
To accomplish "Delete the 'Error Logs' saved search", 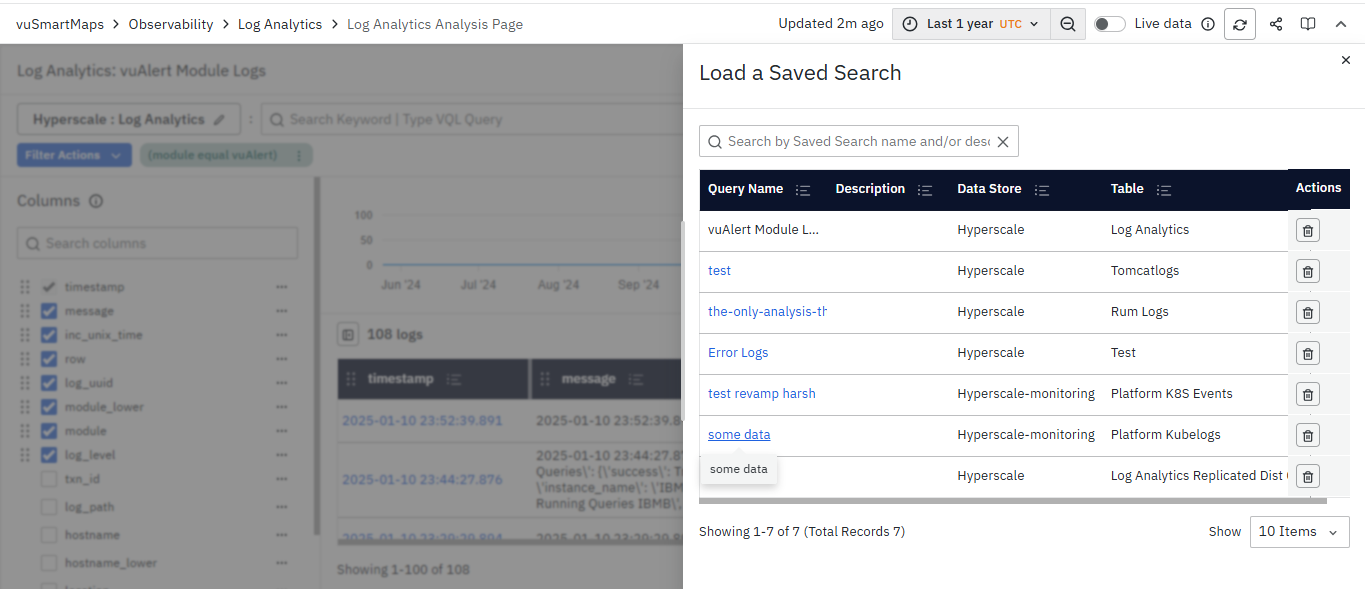I will [1307, 353].
